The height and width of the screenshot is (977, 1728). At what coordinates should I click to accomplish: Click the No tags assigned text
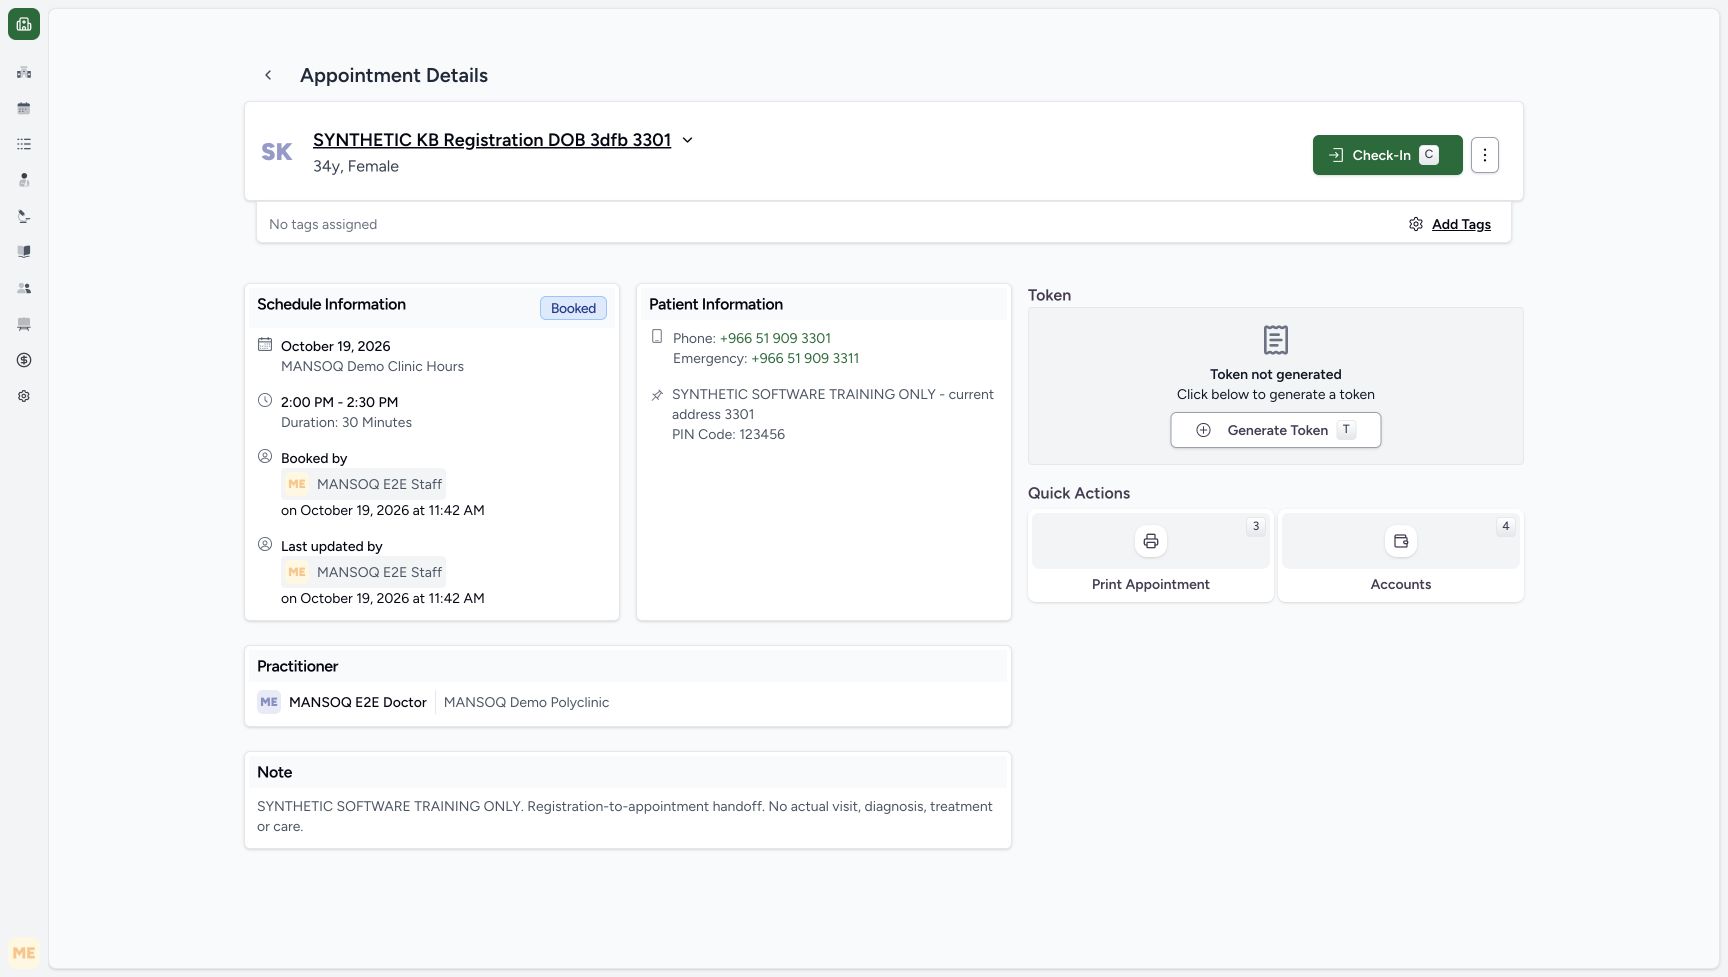[323, 224]
